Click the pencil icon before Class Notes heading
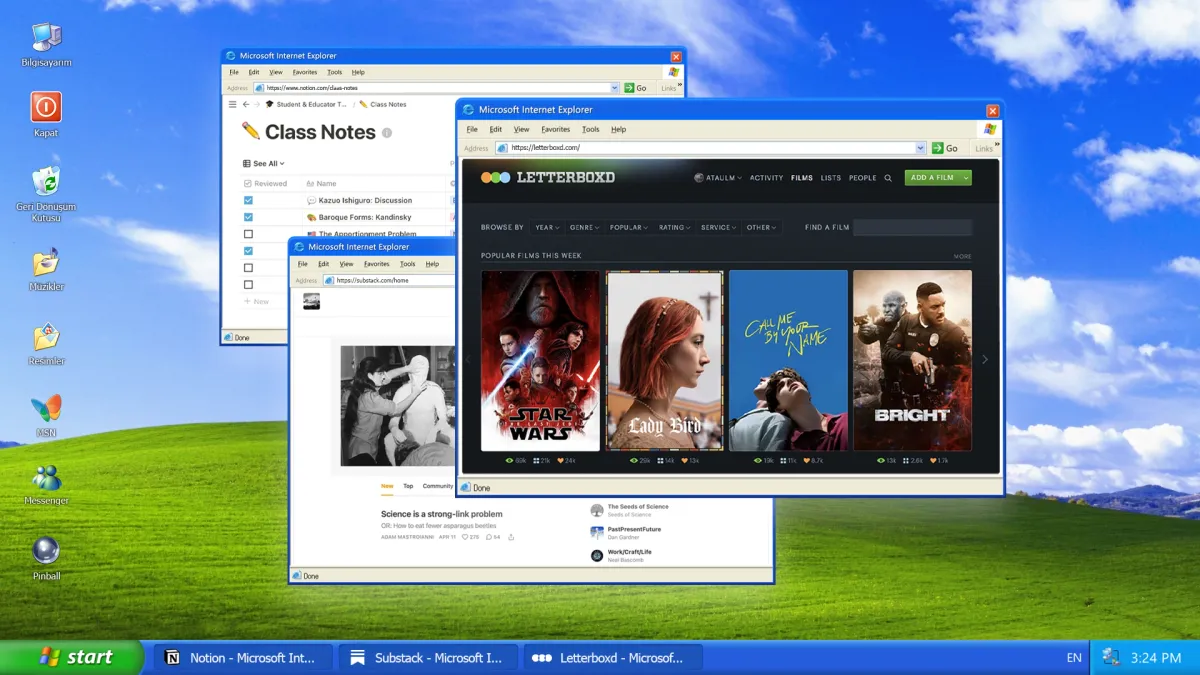Image resolution: width=1200 pixels, height=675 pixels. point(250,131)
